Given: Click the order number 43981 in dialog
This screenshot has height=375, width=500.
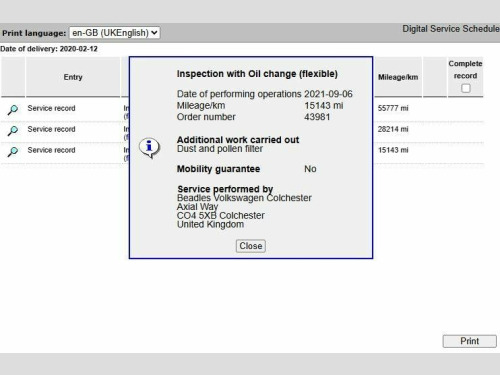Looking at the screenshot, I should [317, 117].
